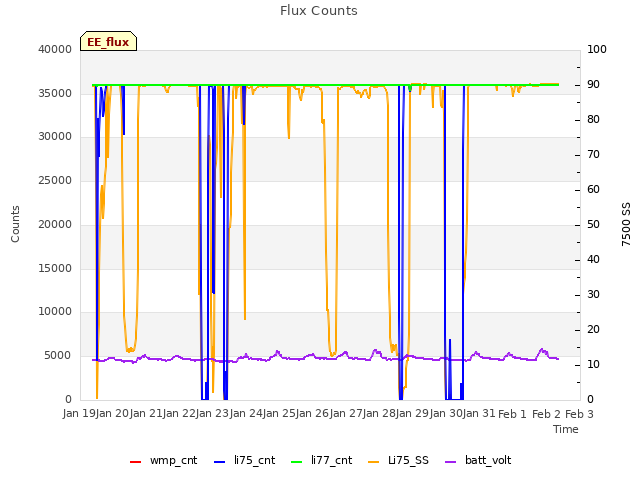Click the 20000 tick on Counts axis

(x=55, y=224)
